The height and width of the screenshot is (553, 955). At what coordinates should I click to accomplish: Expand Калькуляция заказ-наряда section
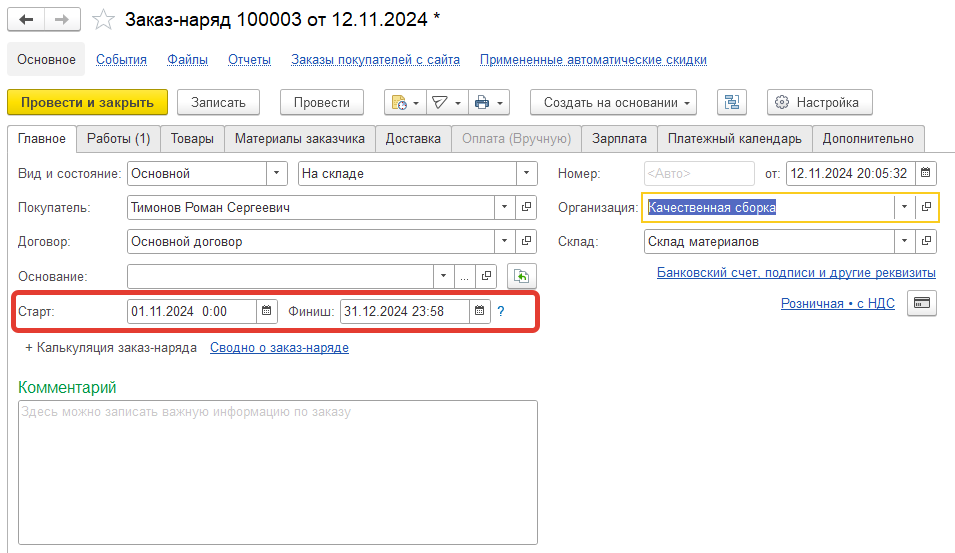111,347
